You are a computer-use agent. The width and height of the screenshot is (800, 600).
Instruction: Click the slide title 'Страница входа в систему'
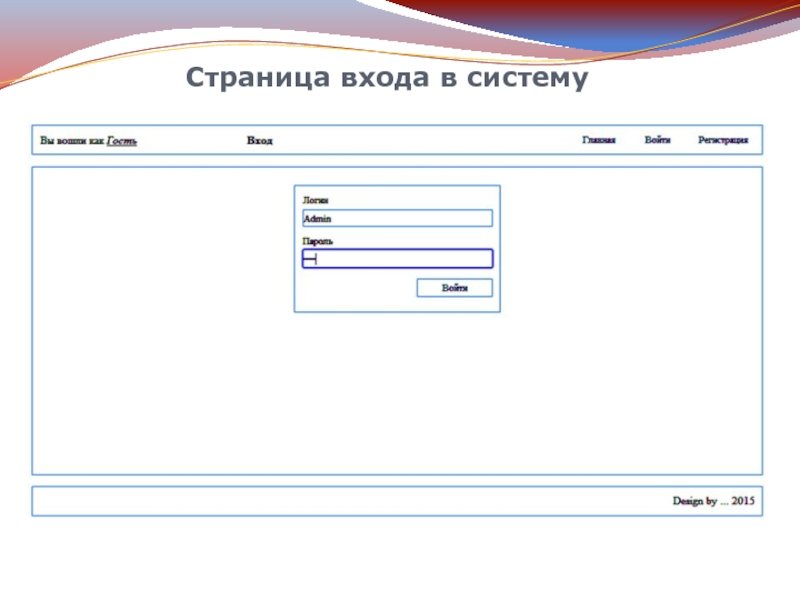[387, 78]
